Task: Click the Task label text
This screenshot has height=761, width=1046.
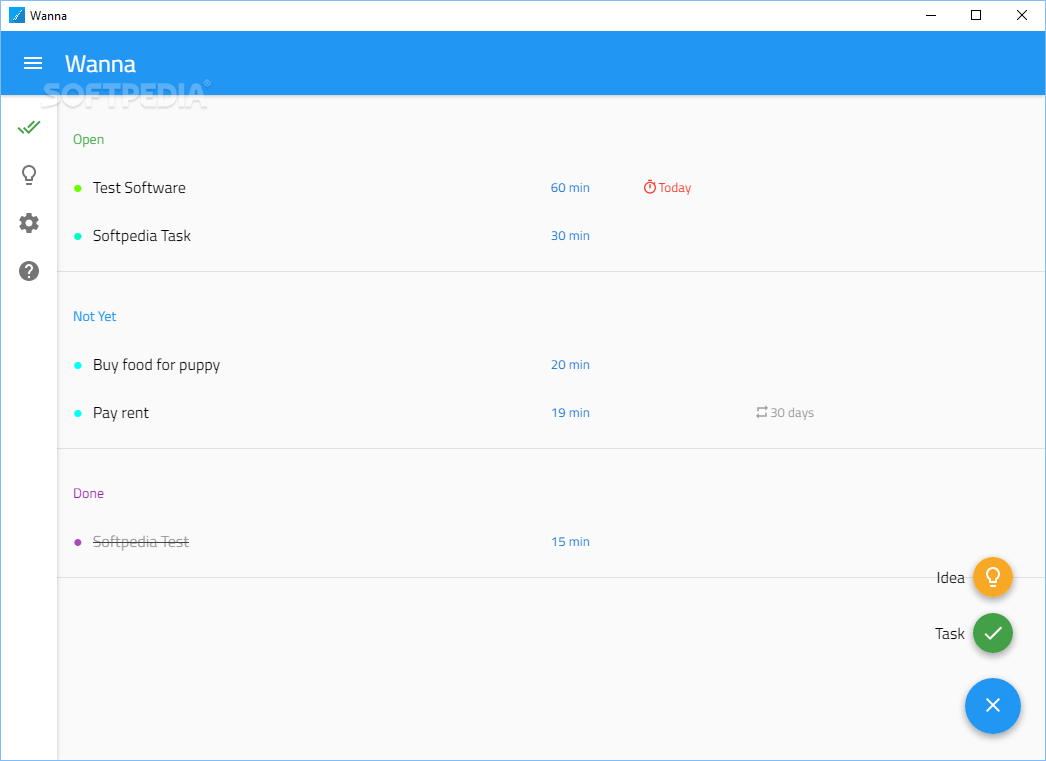Action: 950,634
